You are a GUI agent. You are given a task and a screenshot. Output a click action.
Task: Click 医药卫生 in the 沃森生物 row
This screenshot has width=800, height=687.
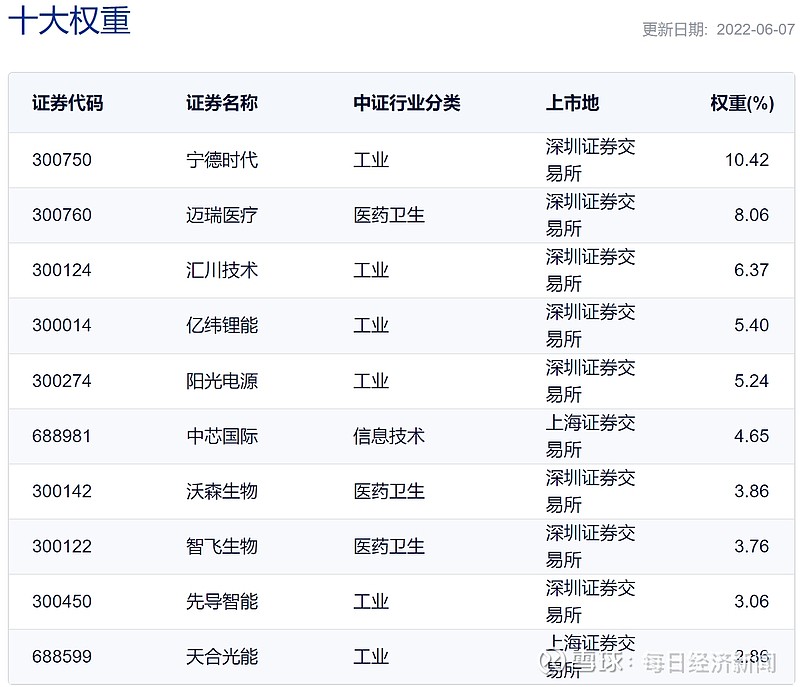coord(389,491)
